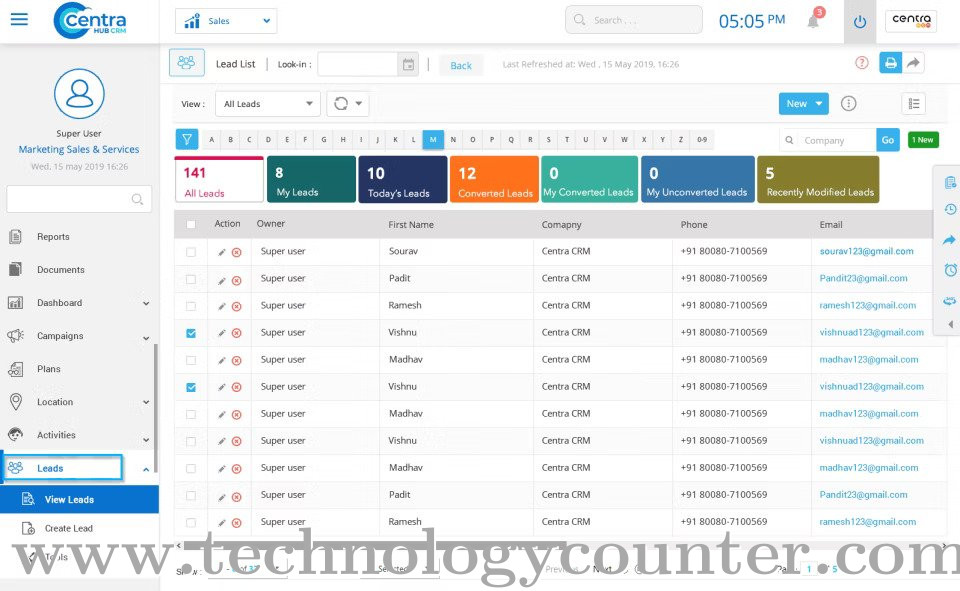
Task: Filter leads by 0-9
Action: (x=702, y=140)
